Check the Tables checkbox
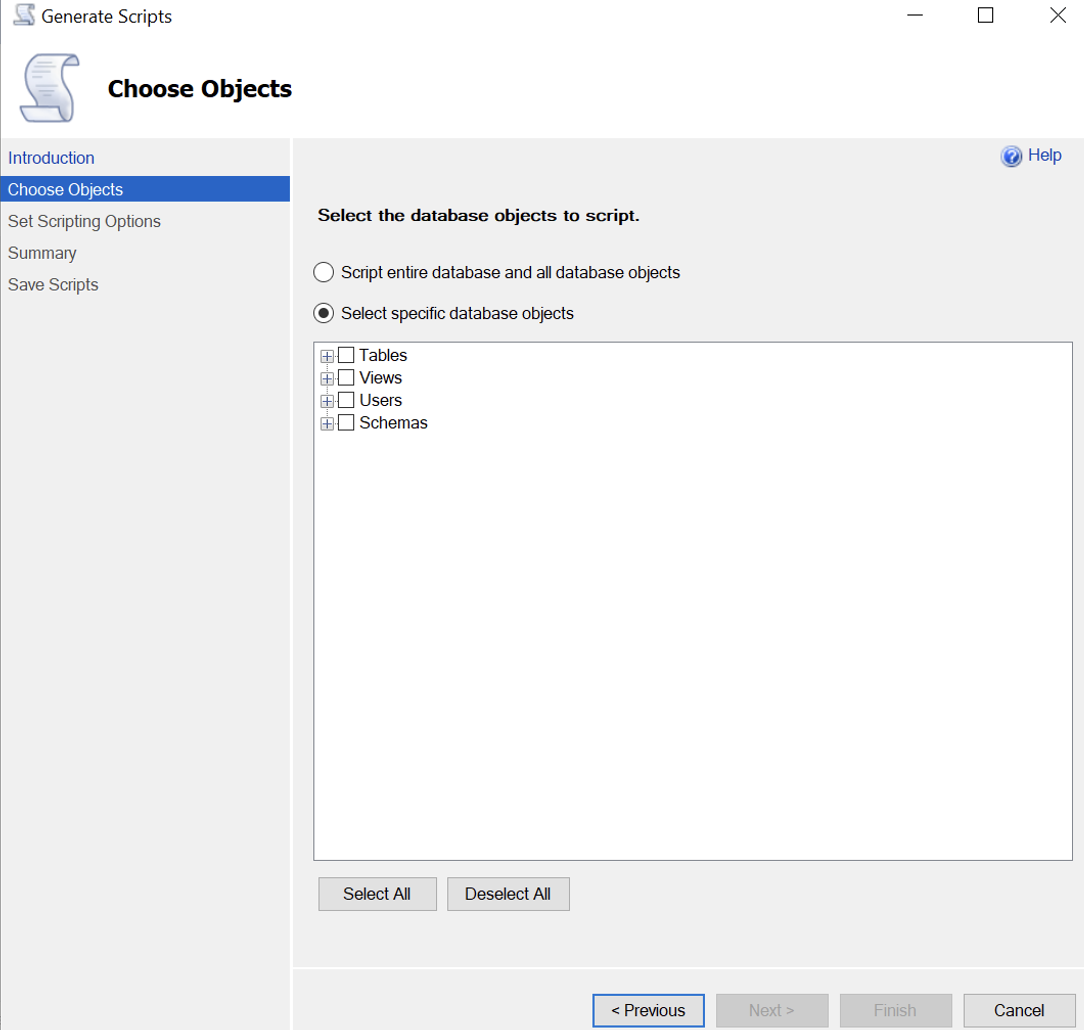Viewport: 1084px width, 1030px height. point(346,355)
